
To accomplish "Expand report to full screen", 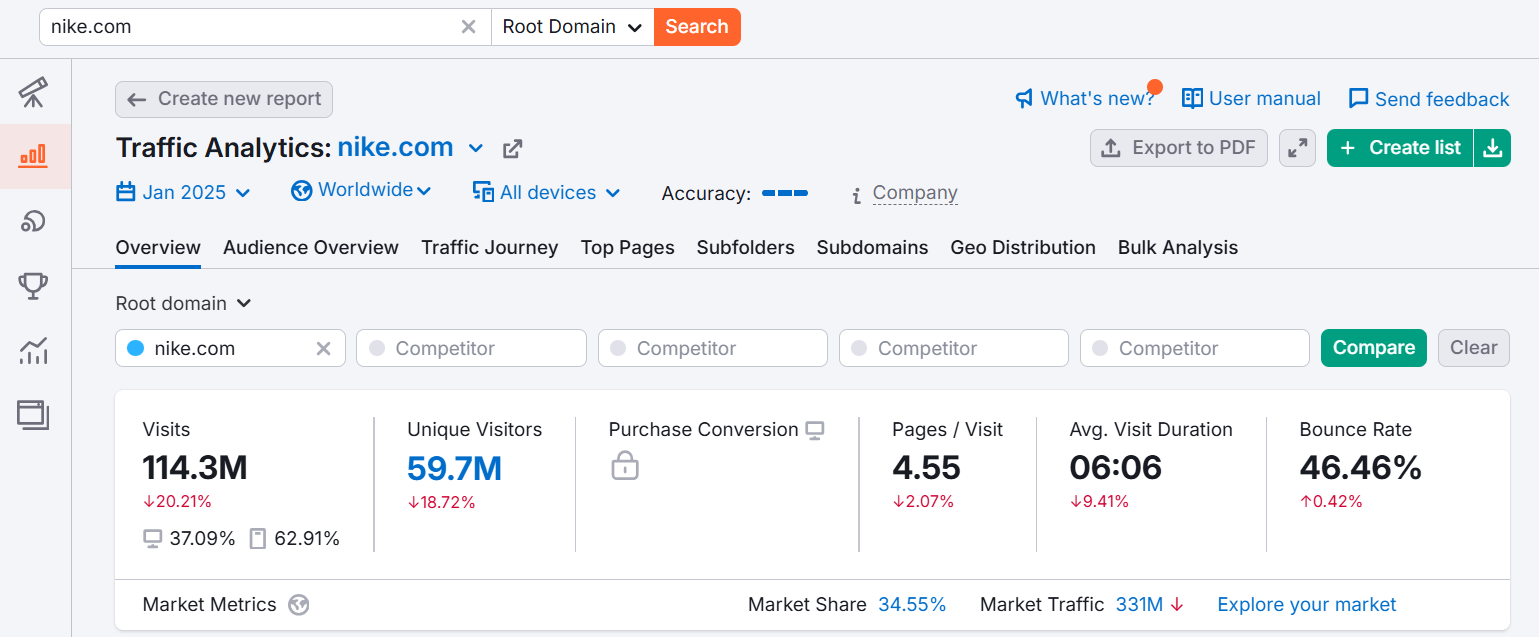I will [1297, 148].
